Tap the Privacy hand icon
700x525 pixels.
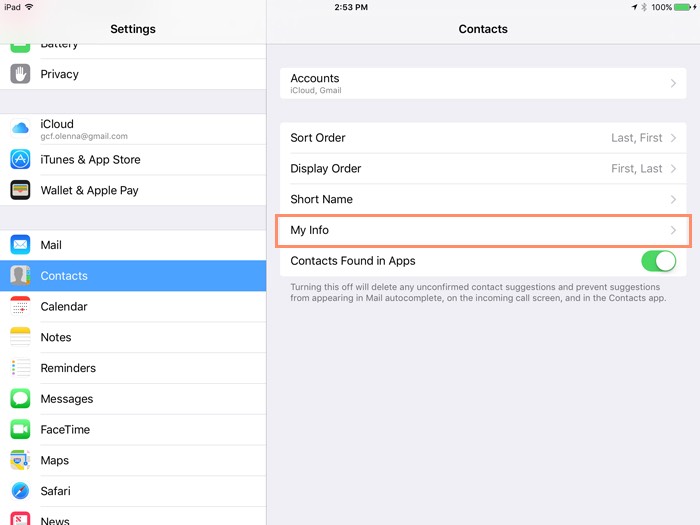coord(20,74)
